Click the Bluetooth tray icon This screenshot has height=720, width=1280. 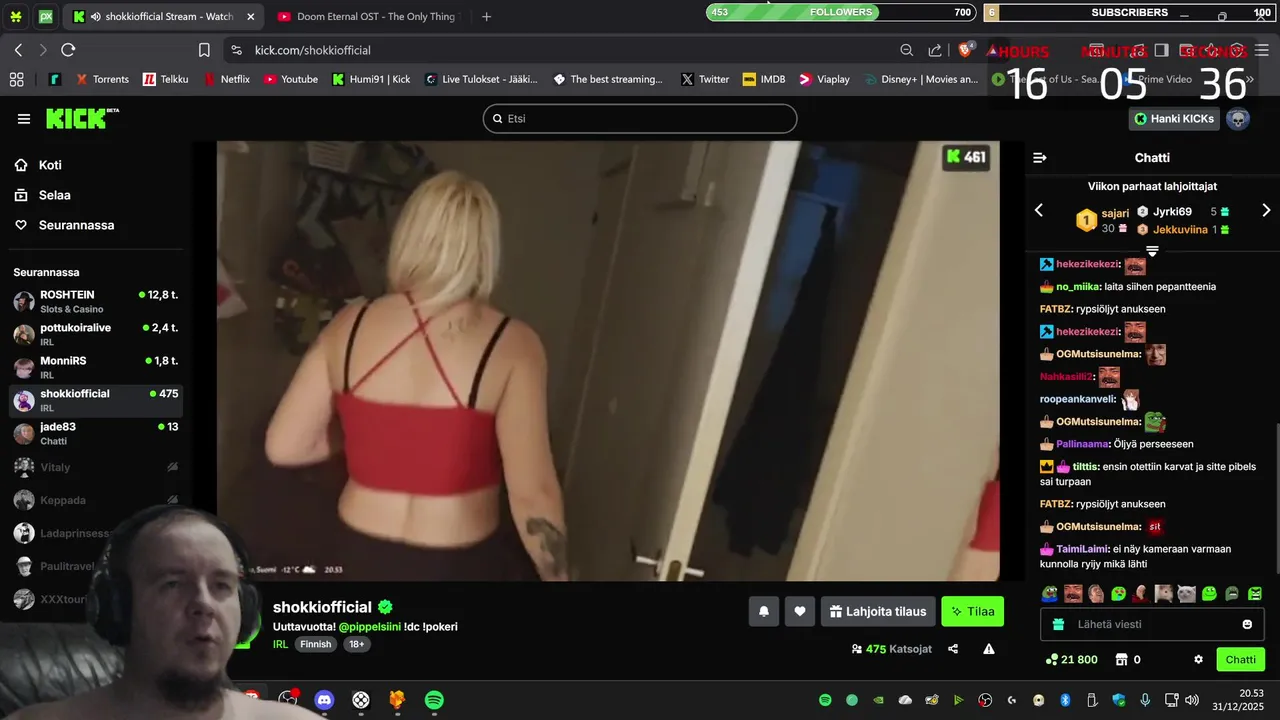click(1065, 700)
